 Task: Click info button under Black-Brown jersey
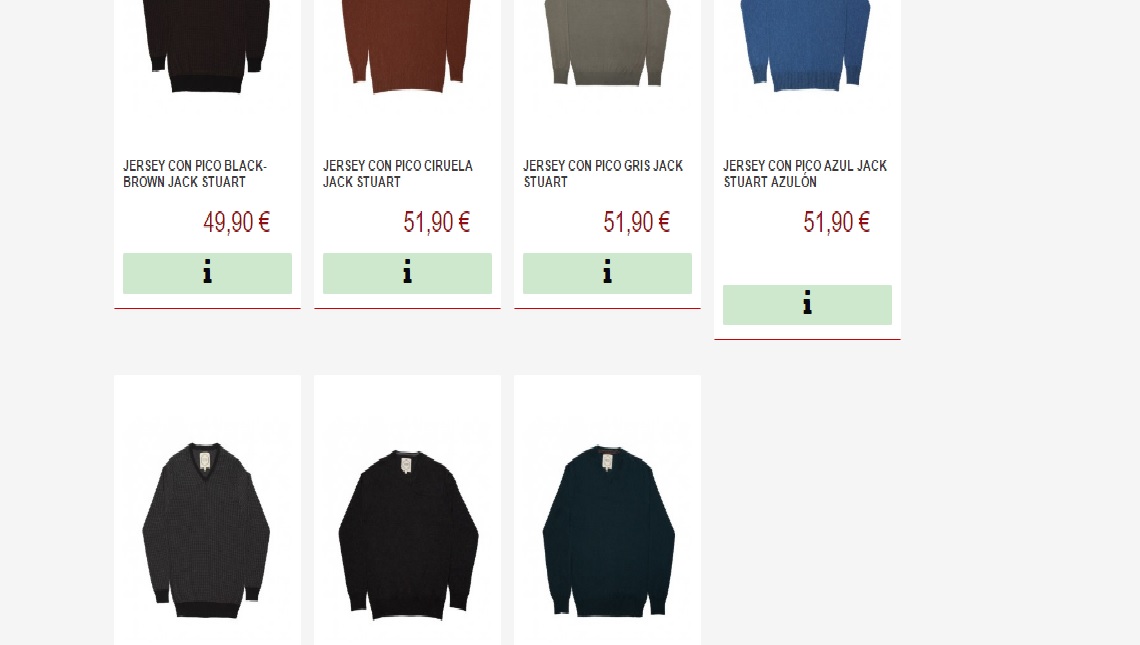point(207,273)
